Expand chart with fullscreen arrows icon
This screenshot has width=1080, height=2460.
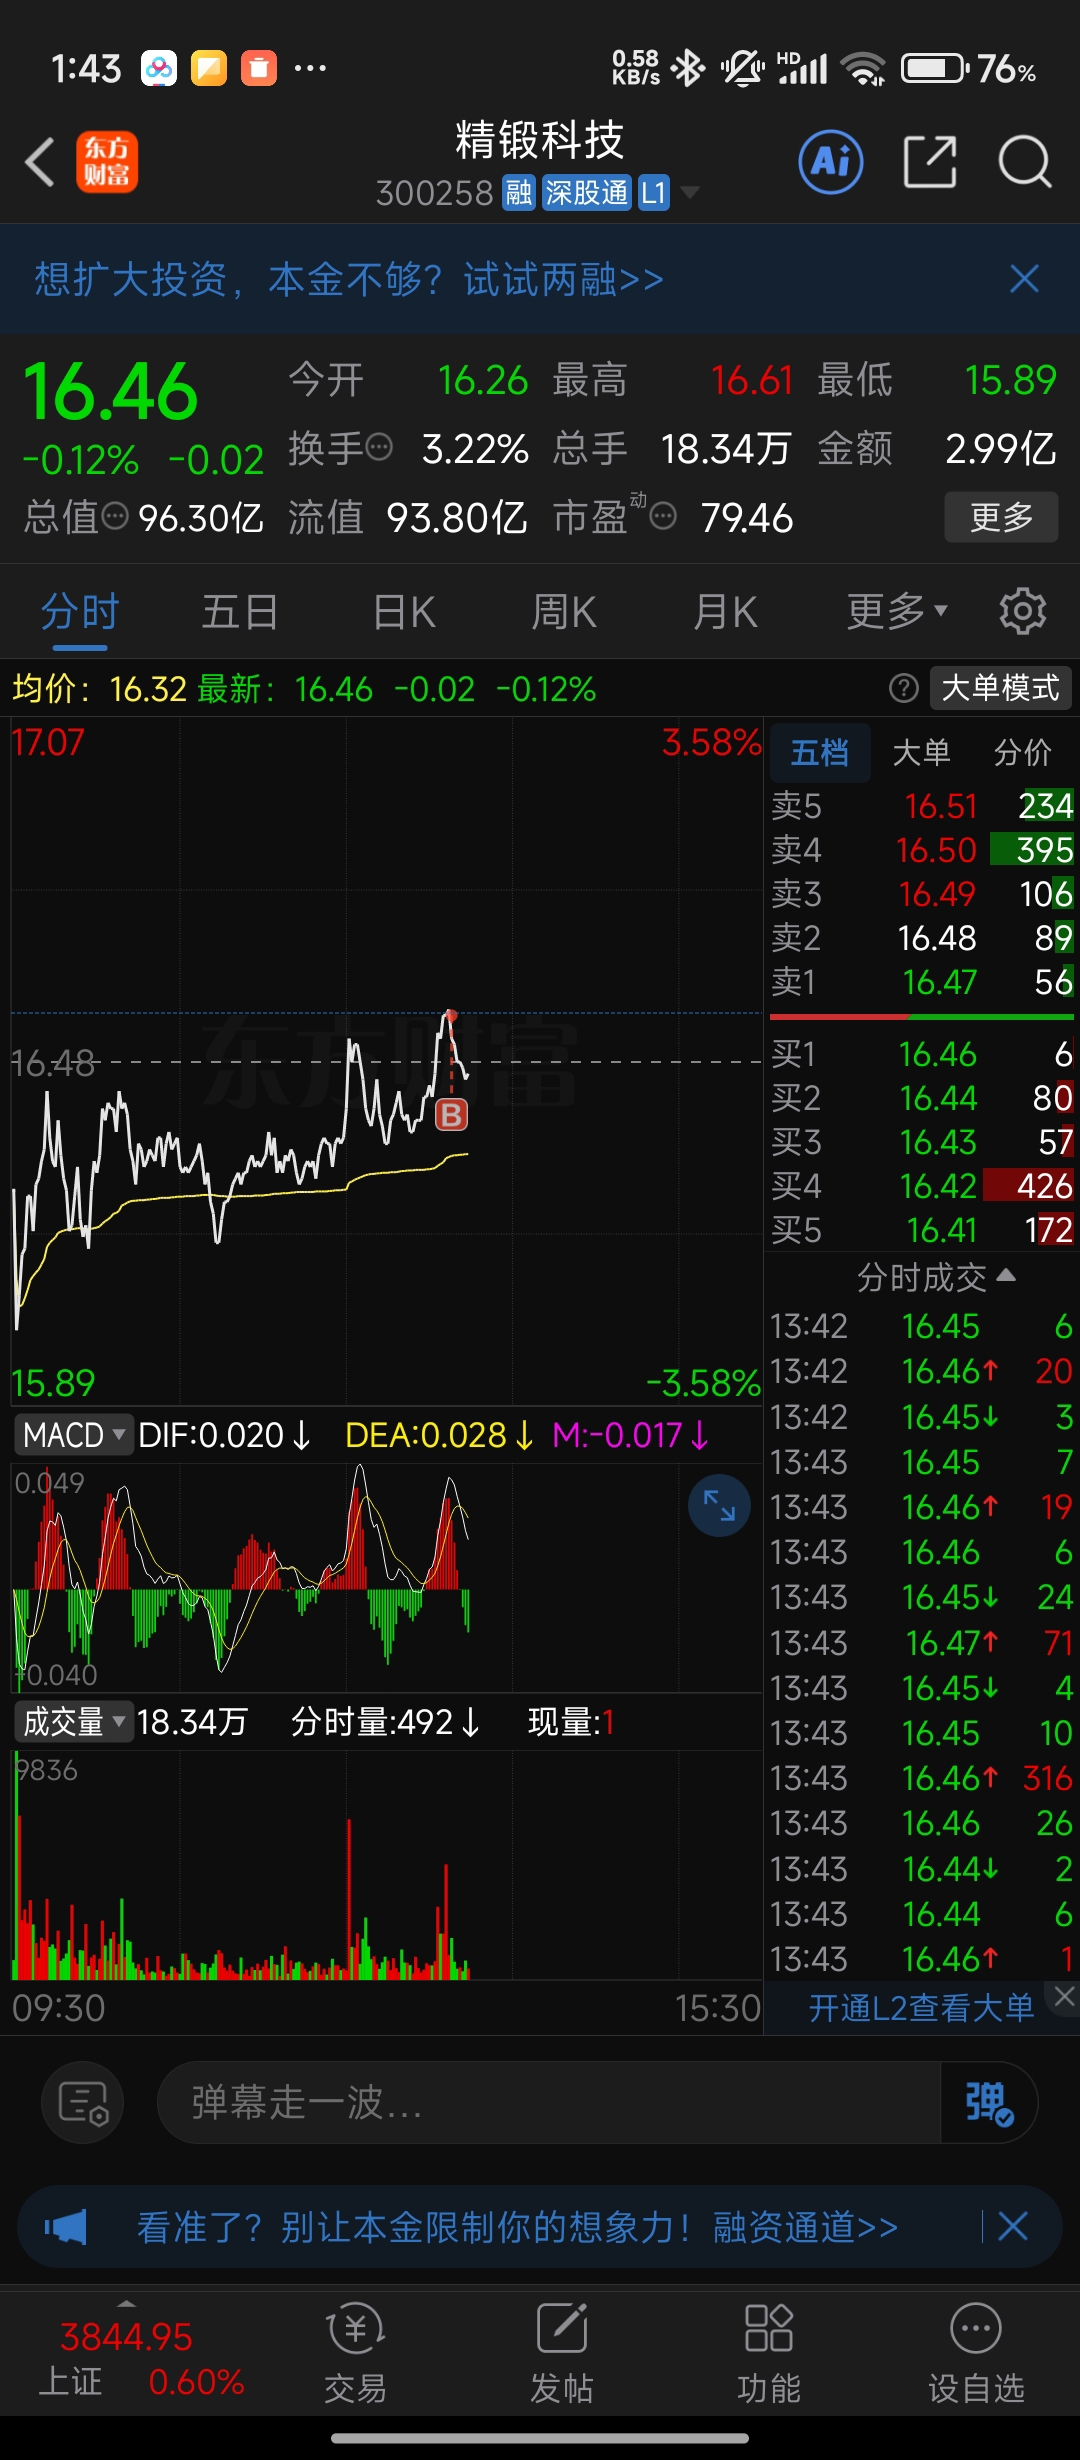(x=719, y=1505)
